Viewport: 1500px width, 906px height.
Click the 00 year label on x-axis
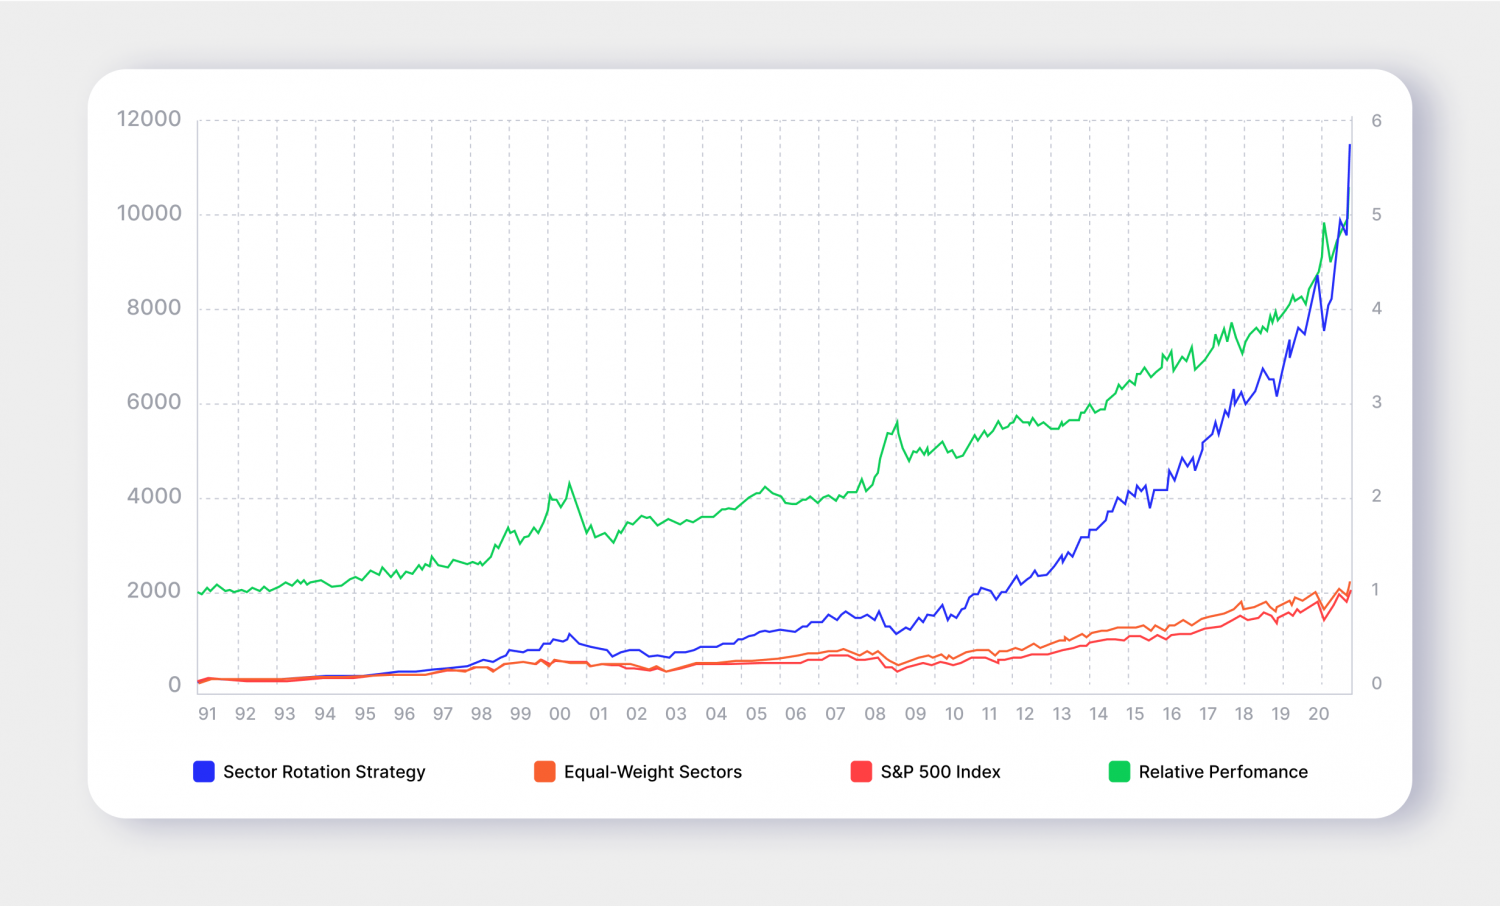pyautogui.click(x=560, y=714)
